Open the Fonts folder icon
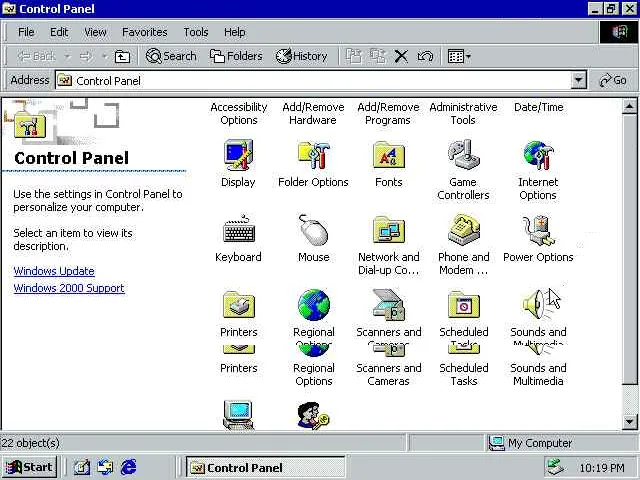 389,155
